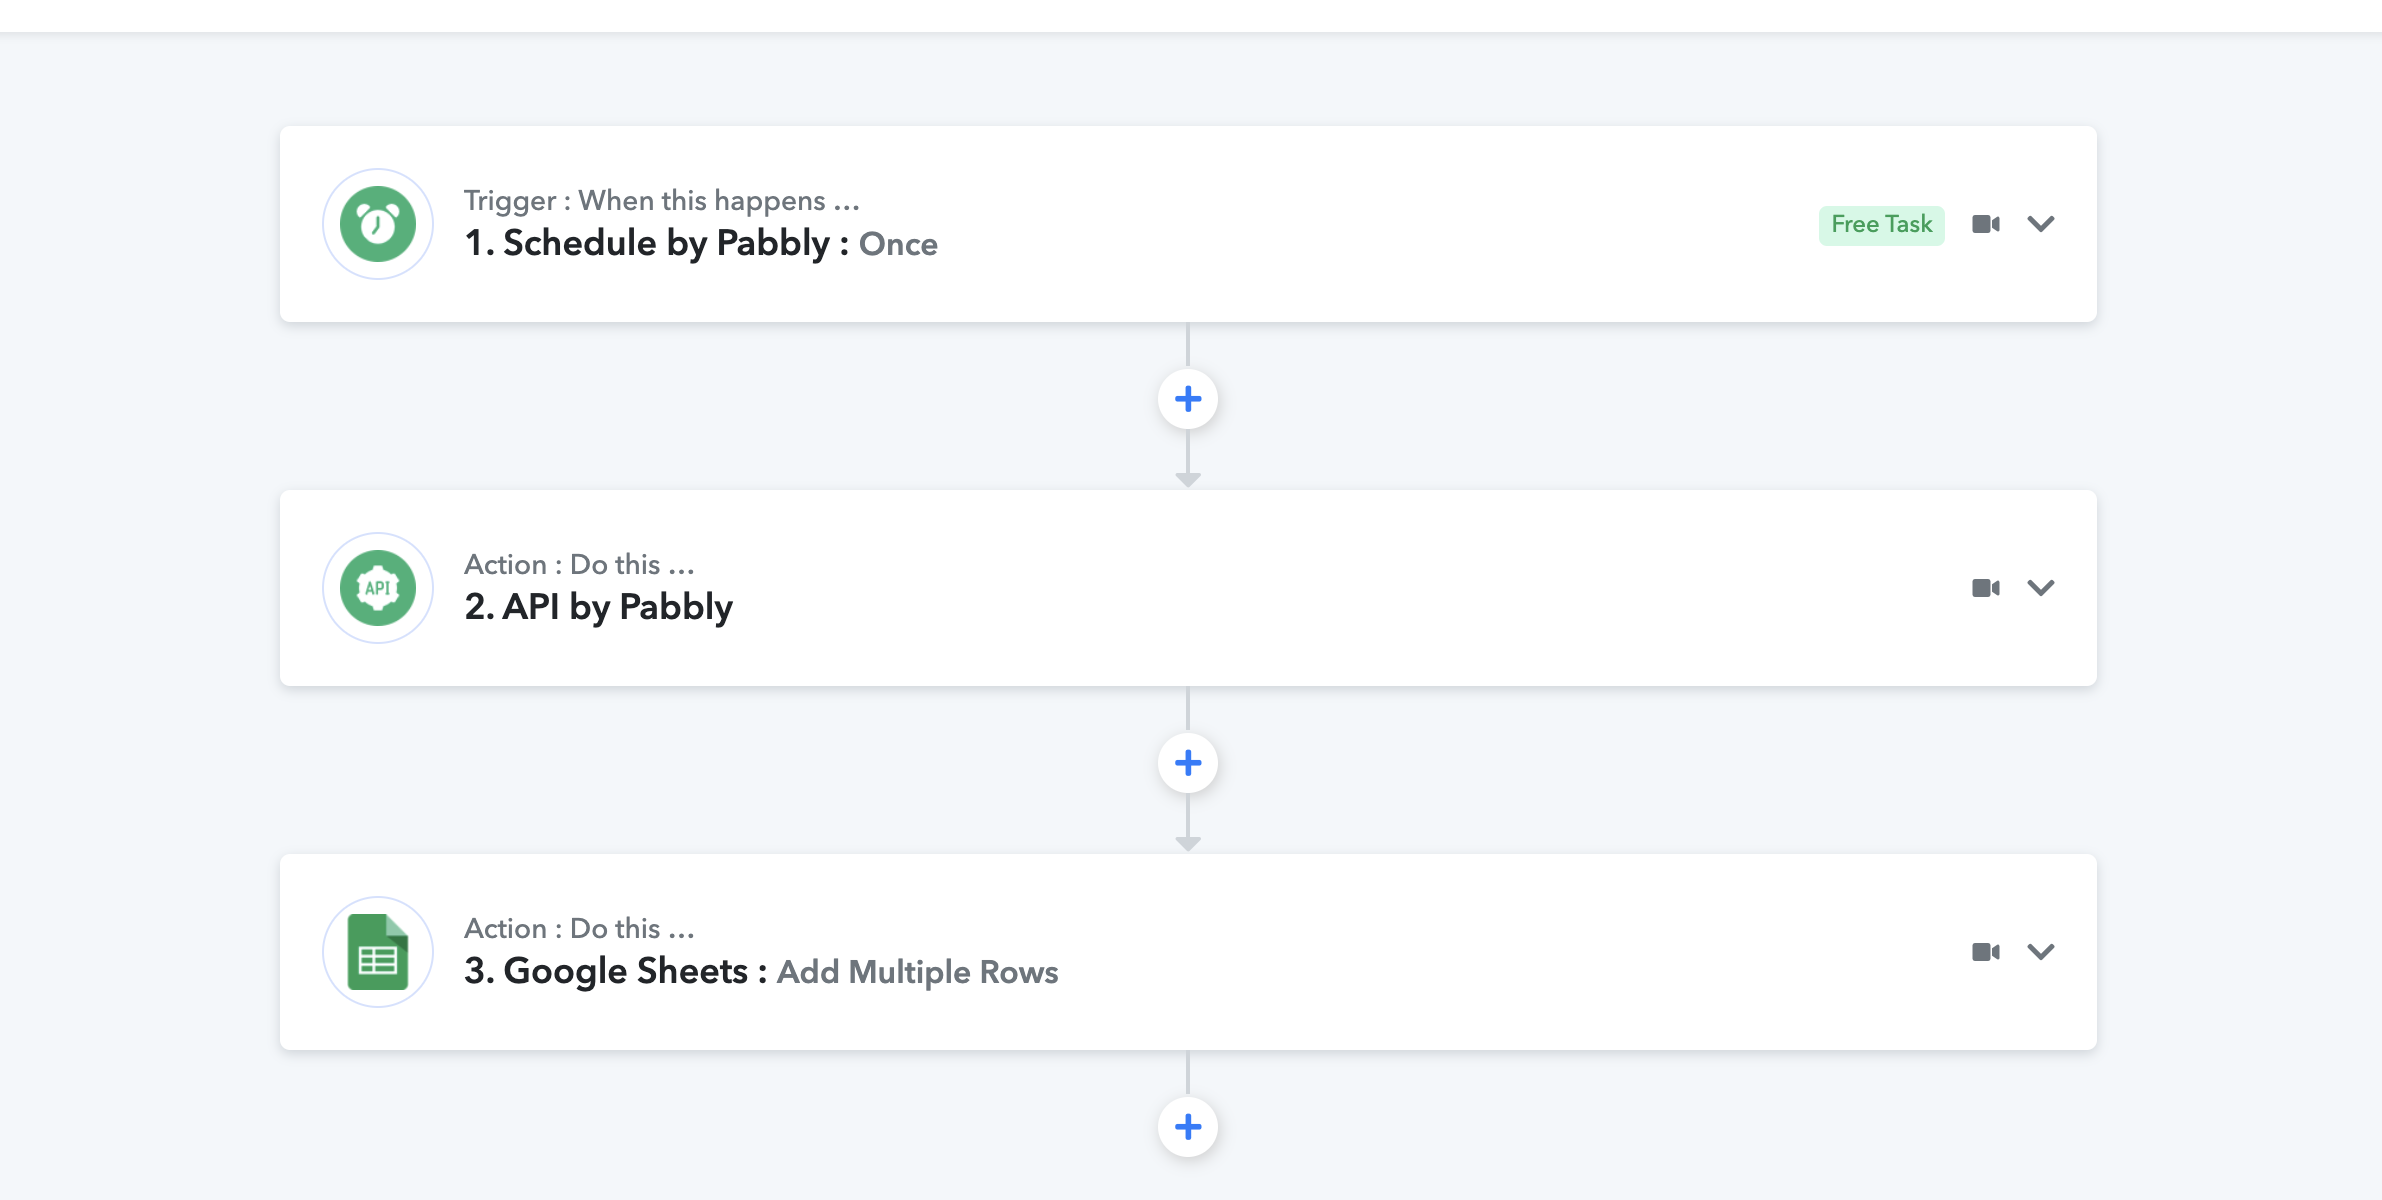Select '3. Google Sheets : Add Multiple Rows' title
2382x1200 pixels.
pyautogui.click(x=761, y=972)
